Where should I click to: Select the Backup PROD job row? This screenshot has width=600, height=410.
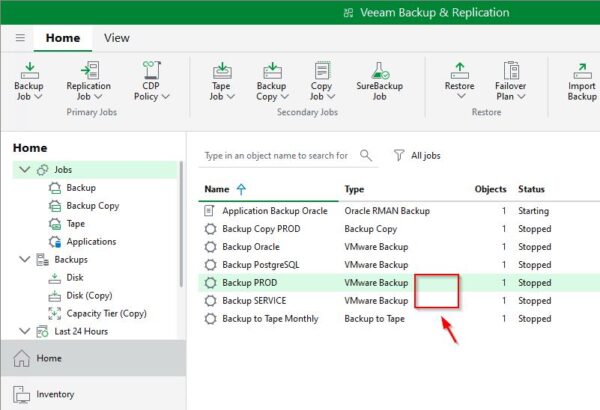pos(399,283)
